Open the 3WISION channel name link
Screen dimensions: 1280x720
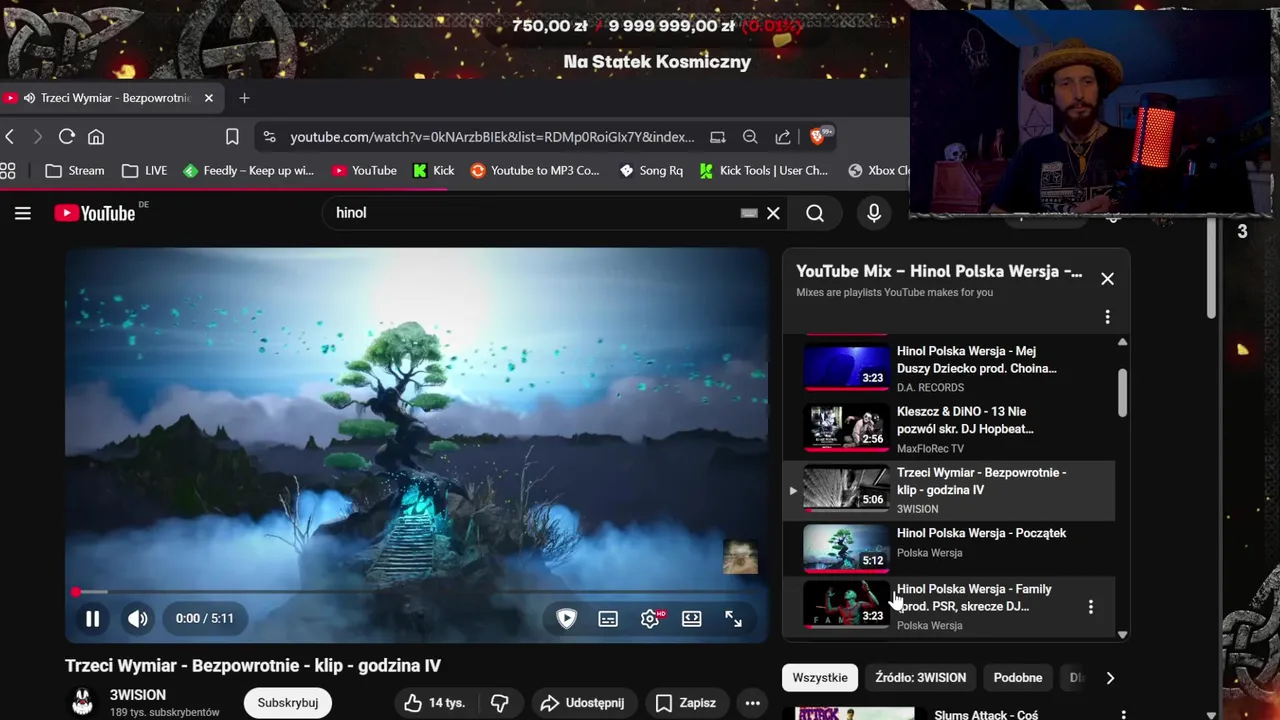click(x=138, y=695)
